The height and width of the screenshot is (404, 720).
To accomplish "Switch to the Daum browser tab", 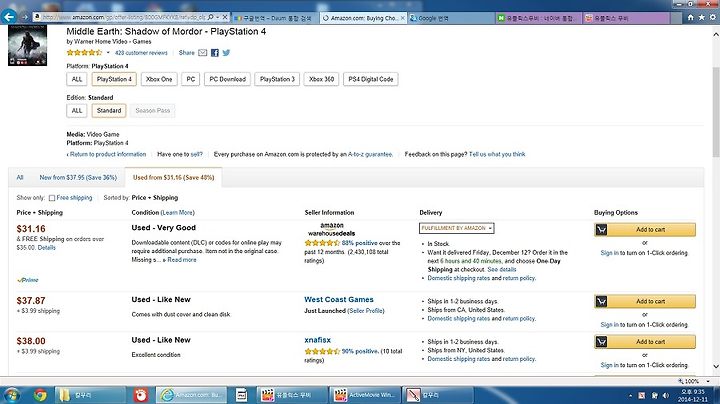I will click(x=273, y=18).
